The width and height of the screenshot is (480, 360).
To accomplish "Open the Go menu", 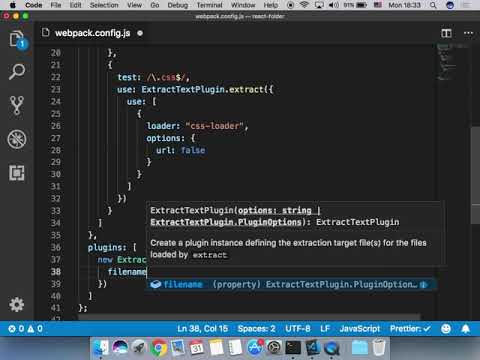I will (x=155, y=5).
